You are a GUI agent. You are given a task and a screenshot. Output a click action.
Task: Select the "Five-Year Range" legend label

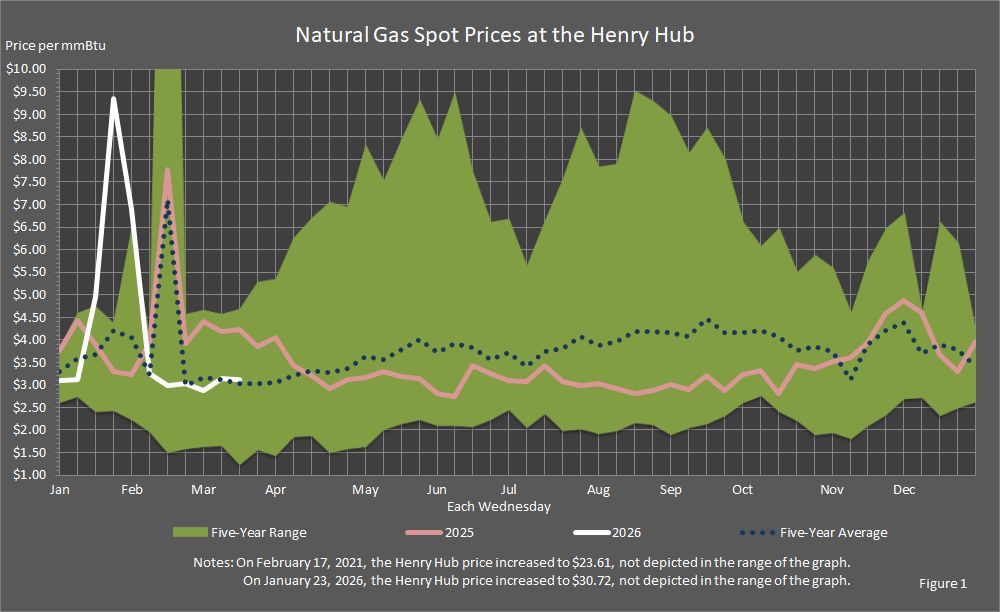[x=258, y=532]
